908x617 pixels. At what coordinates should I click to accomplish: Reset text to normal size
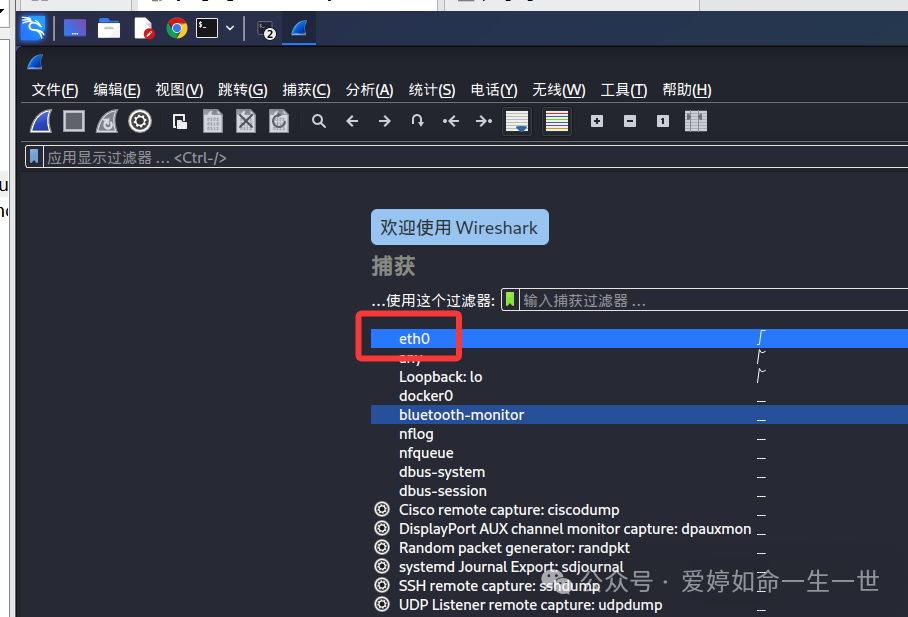pos(663,121)
